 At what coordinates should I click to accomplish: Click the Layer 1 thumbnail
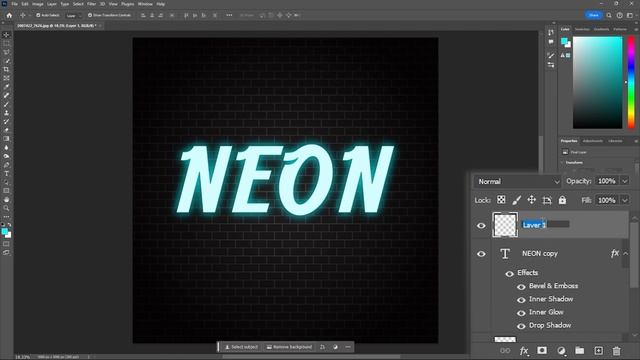point(505,224)
